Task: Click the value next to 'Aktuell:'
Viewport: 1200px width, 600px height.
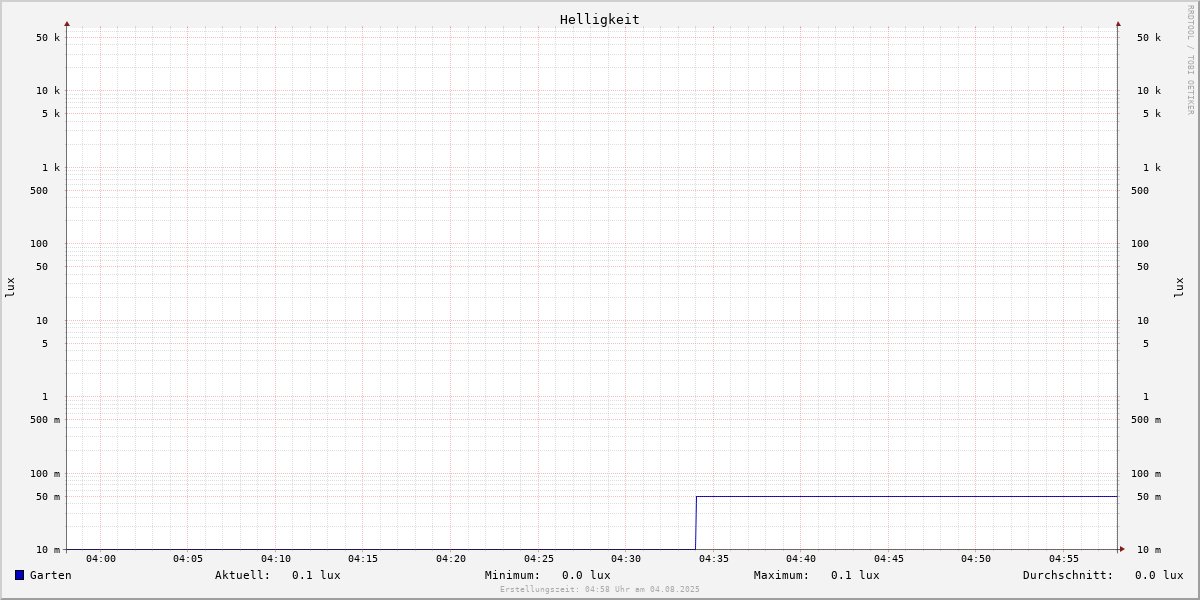Action: pos(316,575)
